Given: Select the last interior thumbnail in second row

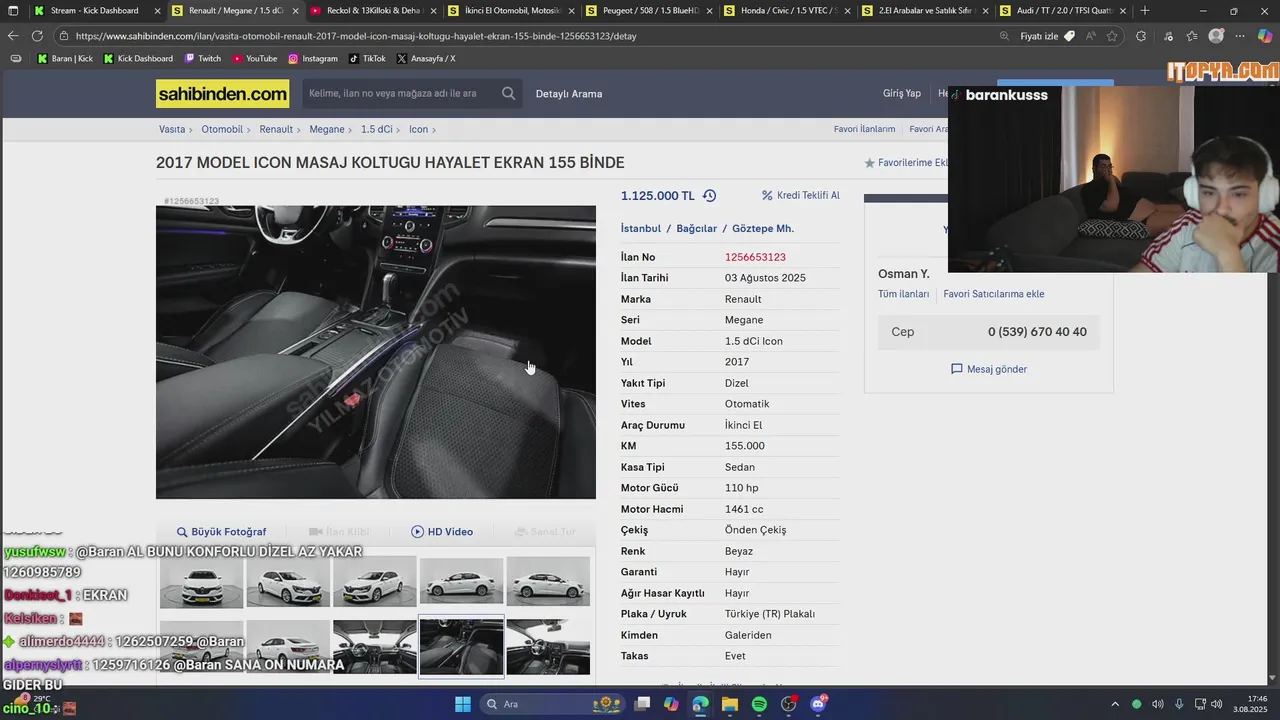Looking at the screenshot, I should coord(548,647).
